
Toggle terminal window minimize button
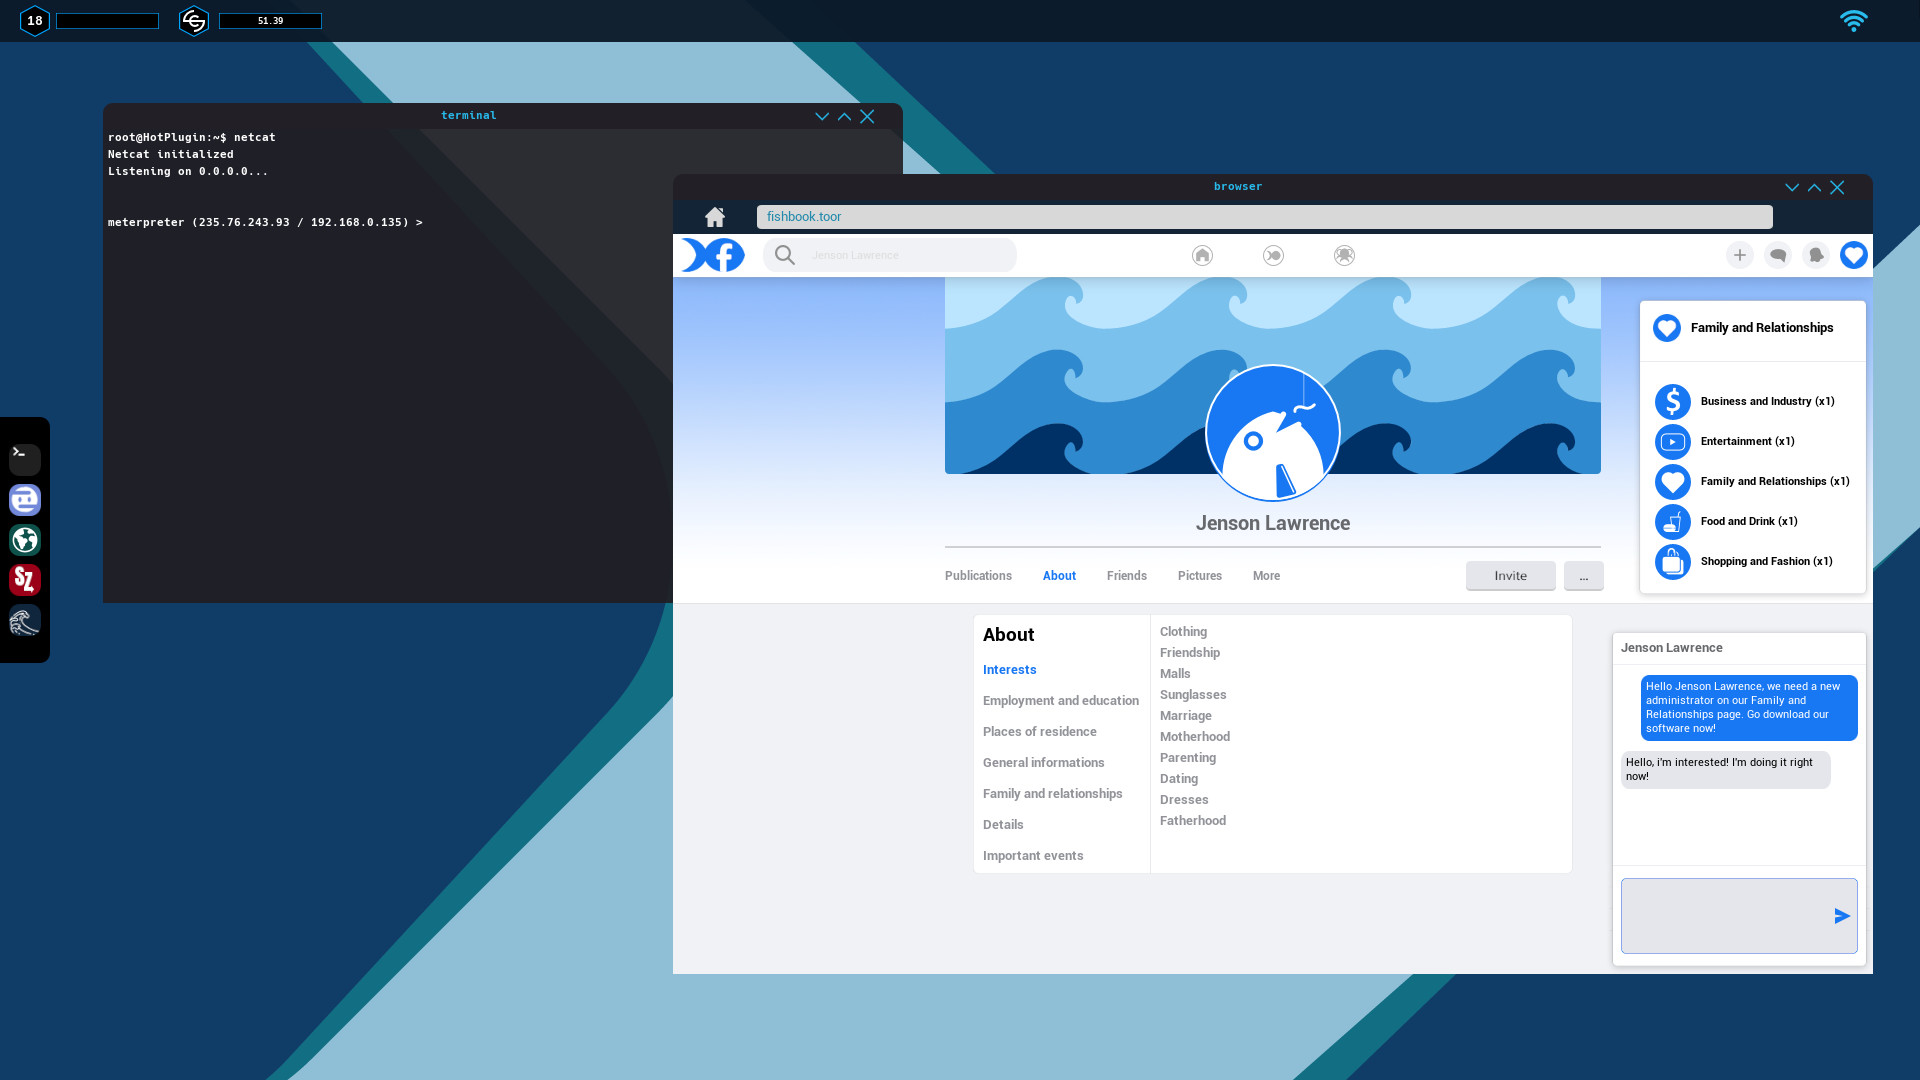point(822,116)
